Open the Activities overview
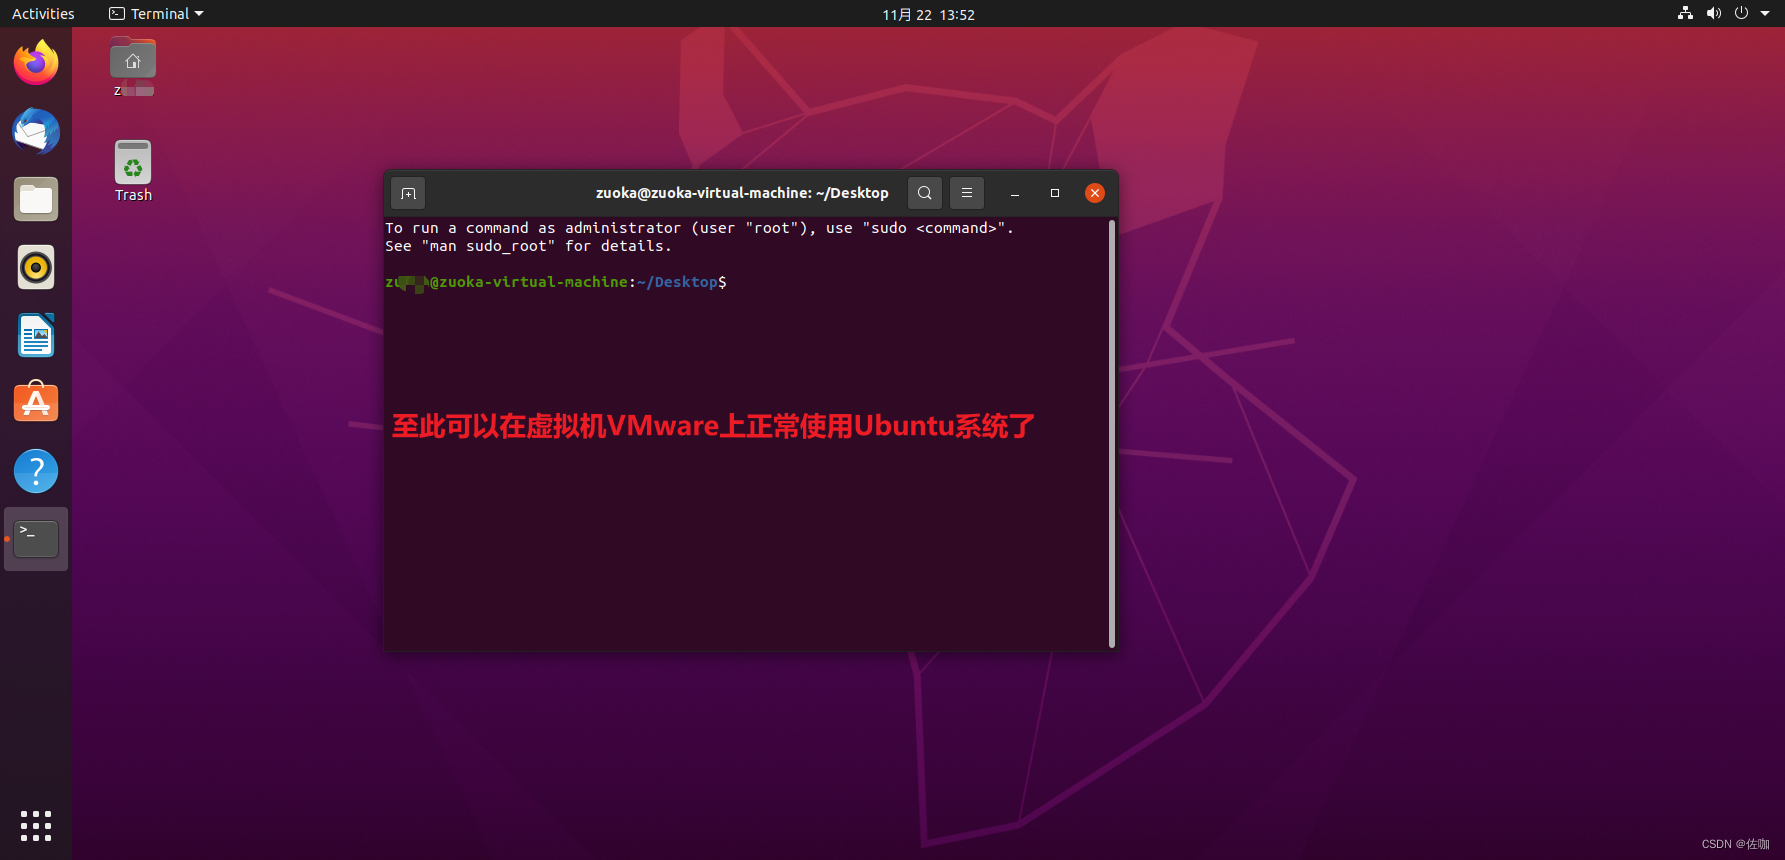This screenshot has width=1785, height=860. 43,14
